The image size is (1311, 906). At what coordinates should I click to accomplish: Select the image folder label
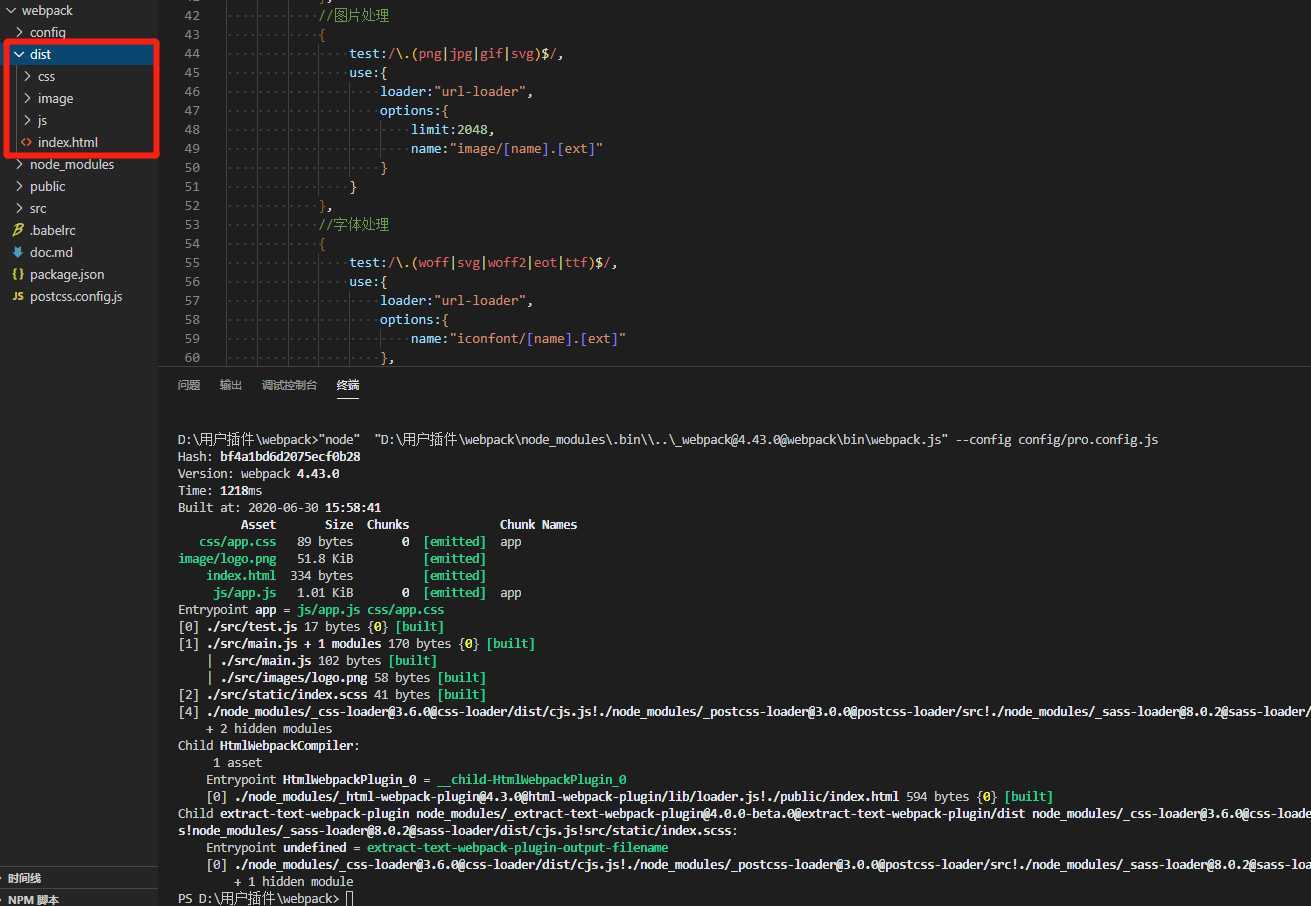(55, 99)
